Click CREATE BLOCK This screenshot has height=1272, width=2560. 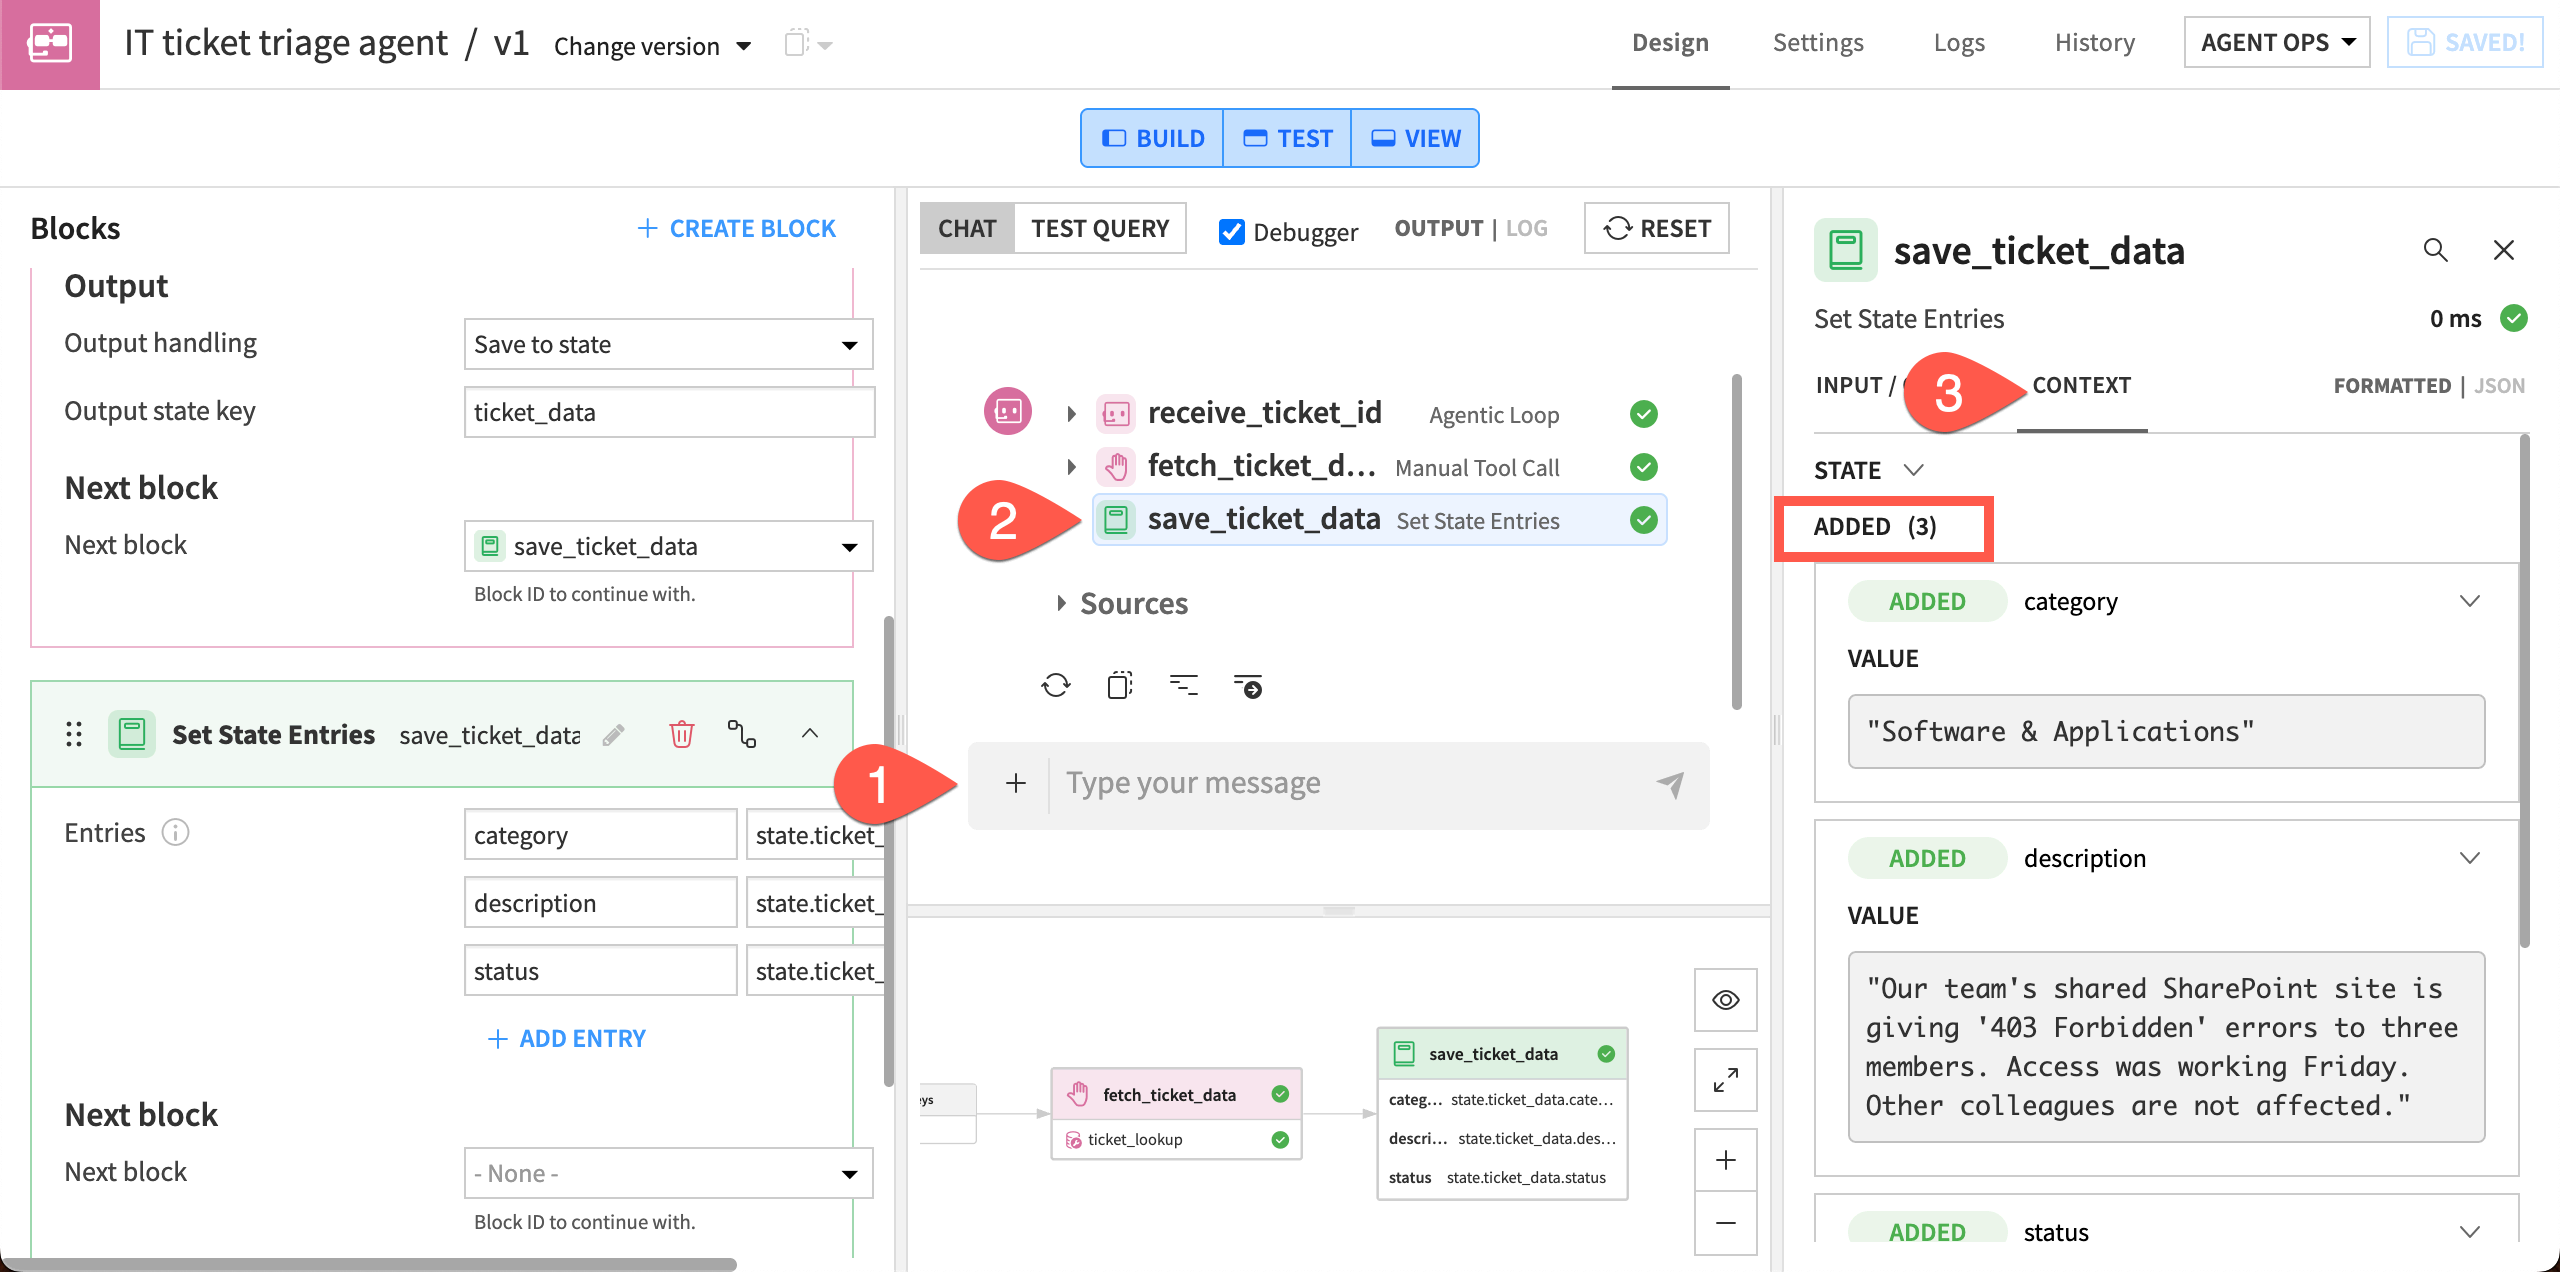tap(737, 229)
